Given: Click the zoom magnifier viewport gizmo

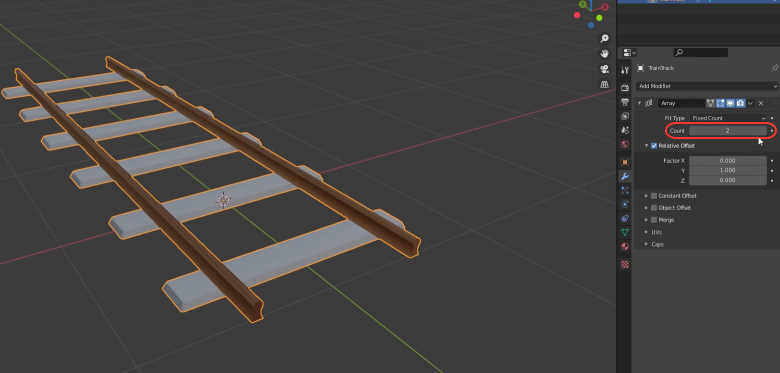Looking at the screenshot, I should click(x=605, y=39).
